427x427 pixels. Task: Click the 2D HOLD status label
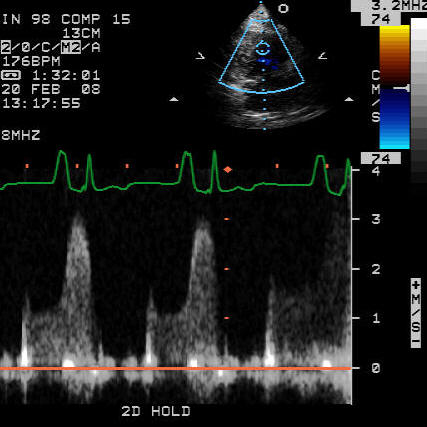(156, 411)
